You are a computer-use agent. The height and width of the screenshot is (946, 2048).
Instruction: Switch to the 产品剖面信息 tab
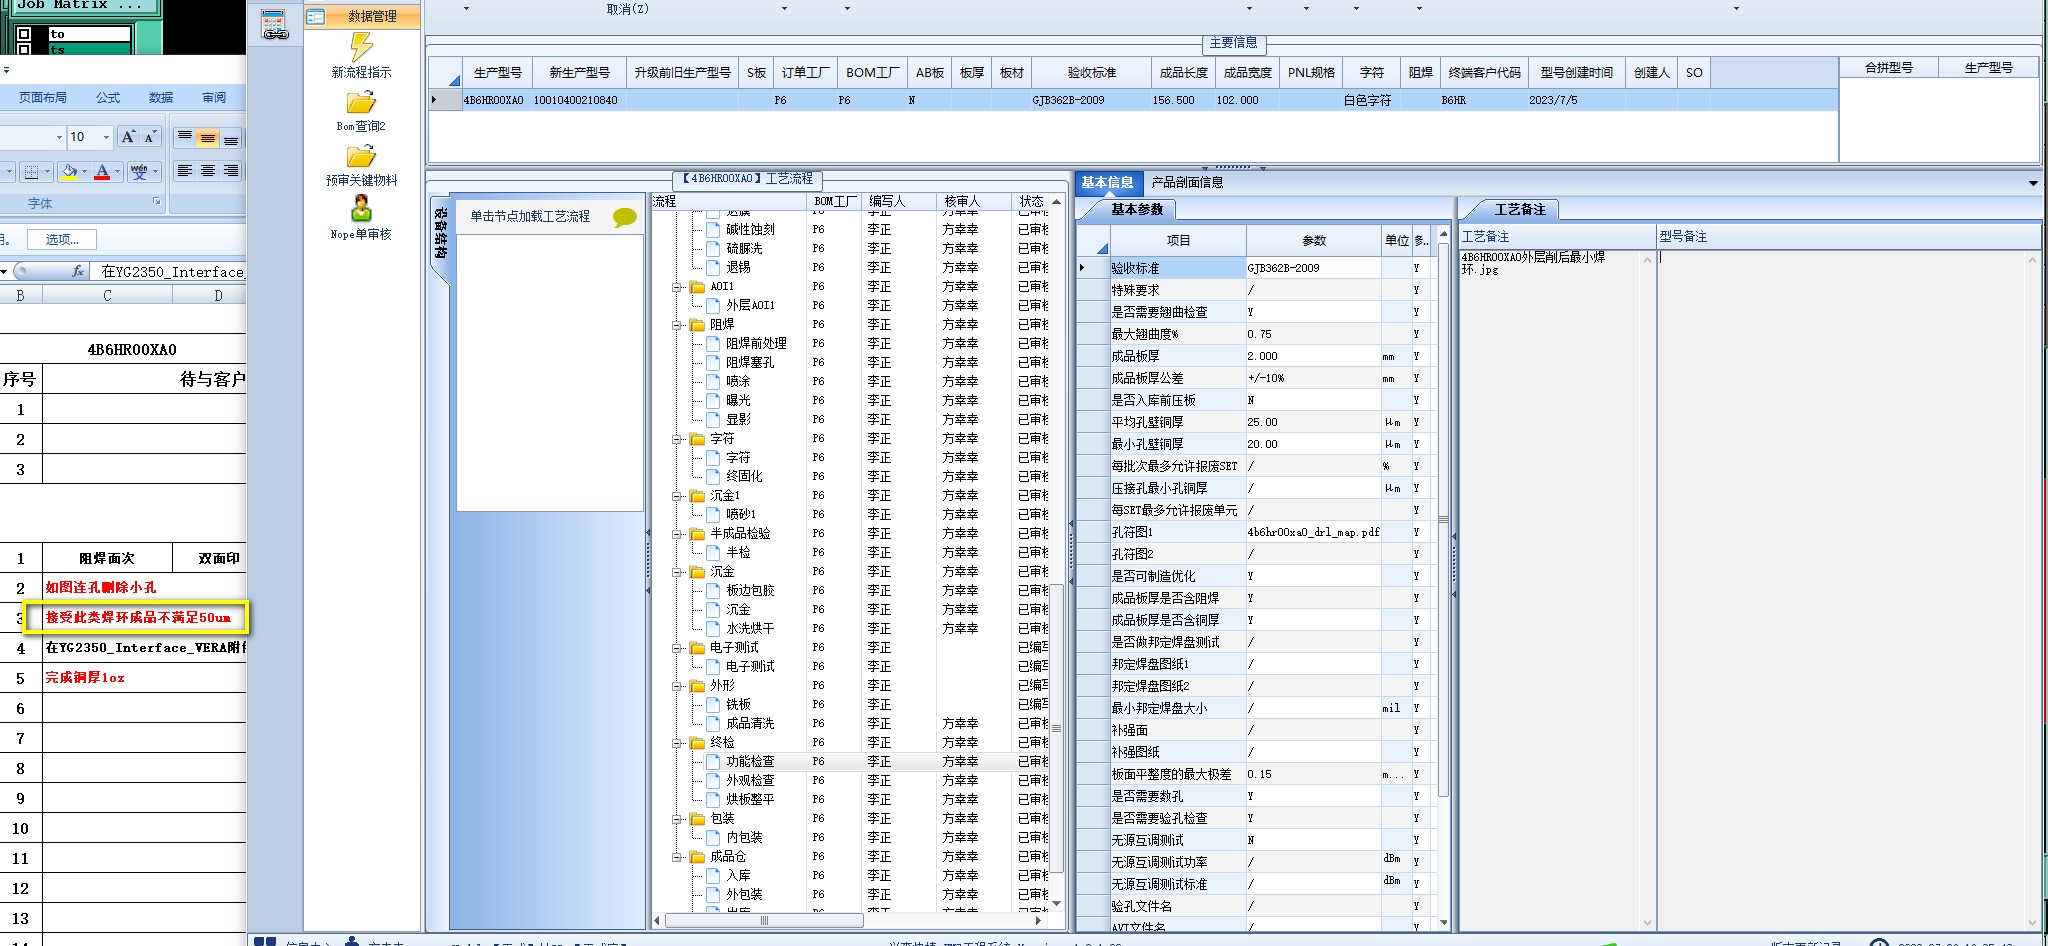pos(1187,182)
